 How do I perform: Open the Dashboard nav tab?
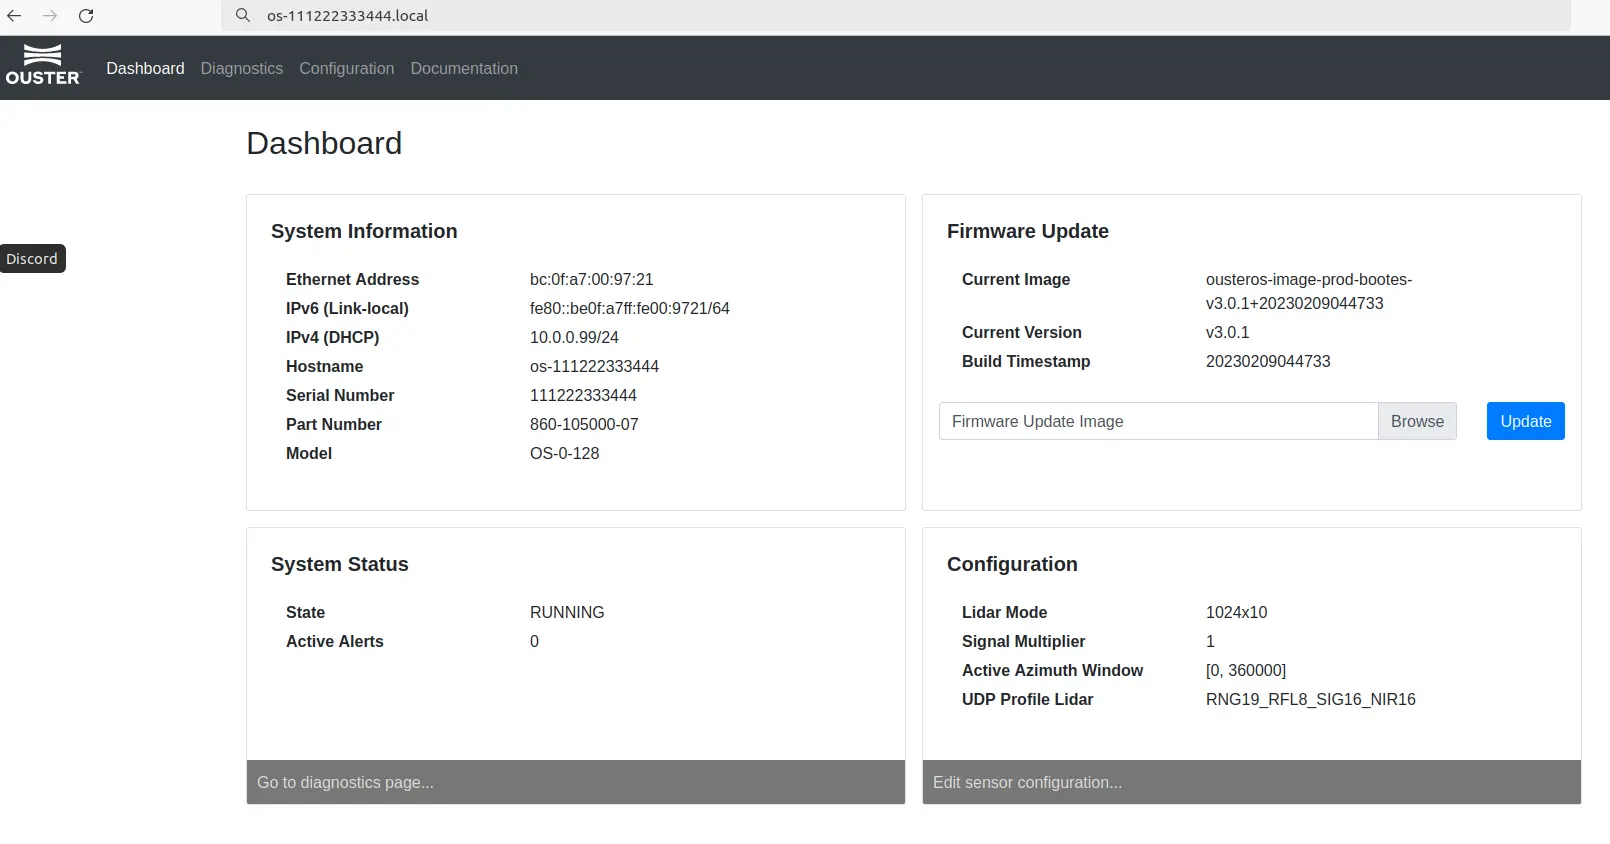point(145,68)
